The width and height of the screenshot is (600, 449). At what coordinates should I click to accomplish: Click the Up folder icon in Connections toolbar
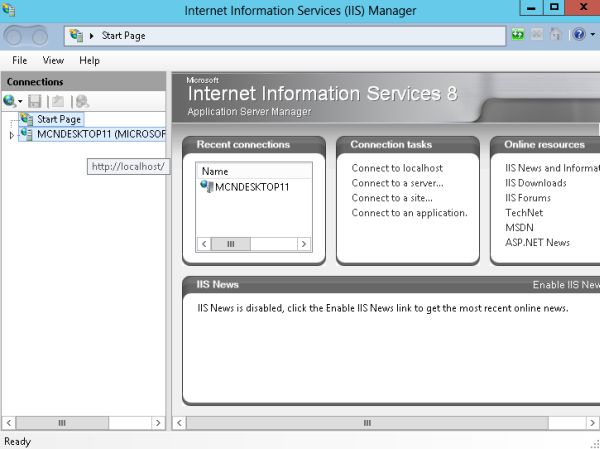(x=58, y=101)
